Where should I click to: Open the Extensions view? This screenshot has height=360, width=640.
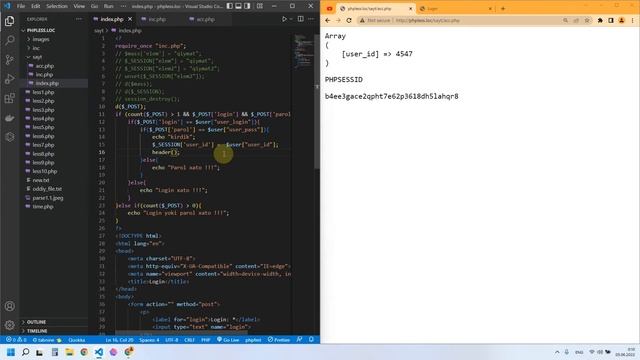pyautogui.click(x=9, y=98)
